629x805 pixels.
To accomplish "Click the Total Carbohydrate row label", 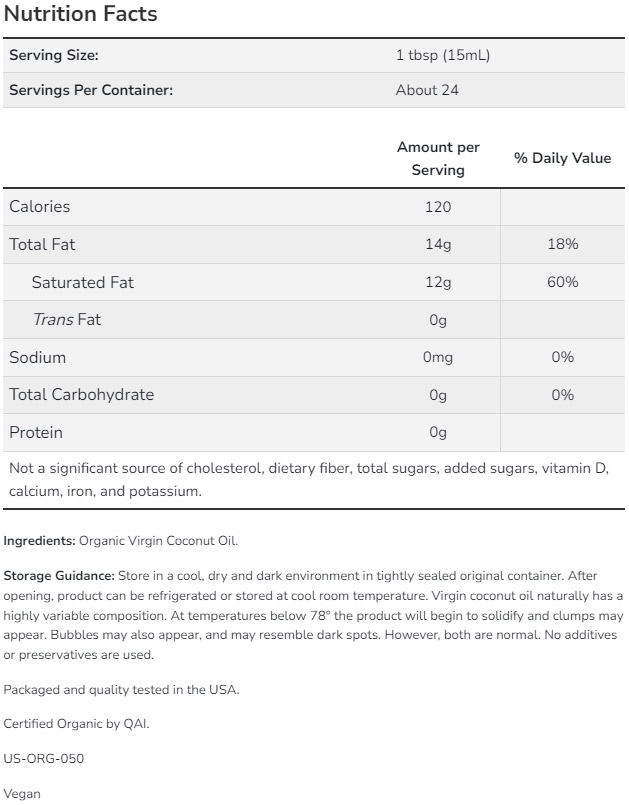I will [81, 395].
